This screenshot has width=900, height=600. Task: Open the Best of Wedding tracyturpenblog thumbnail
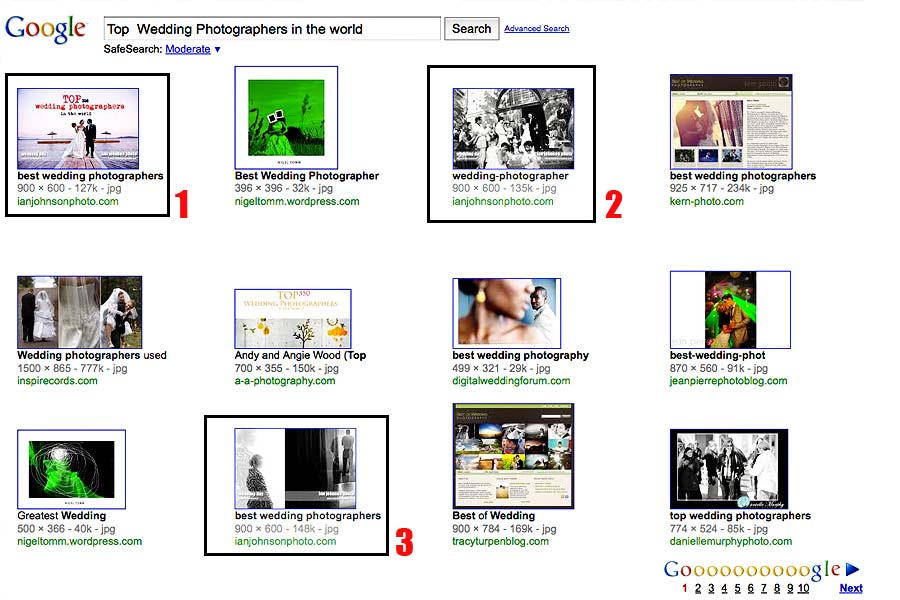tap(513, 456)
